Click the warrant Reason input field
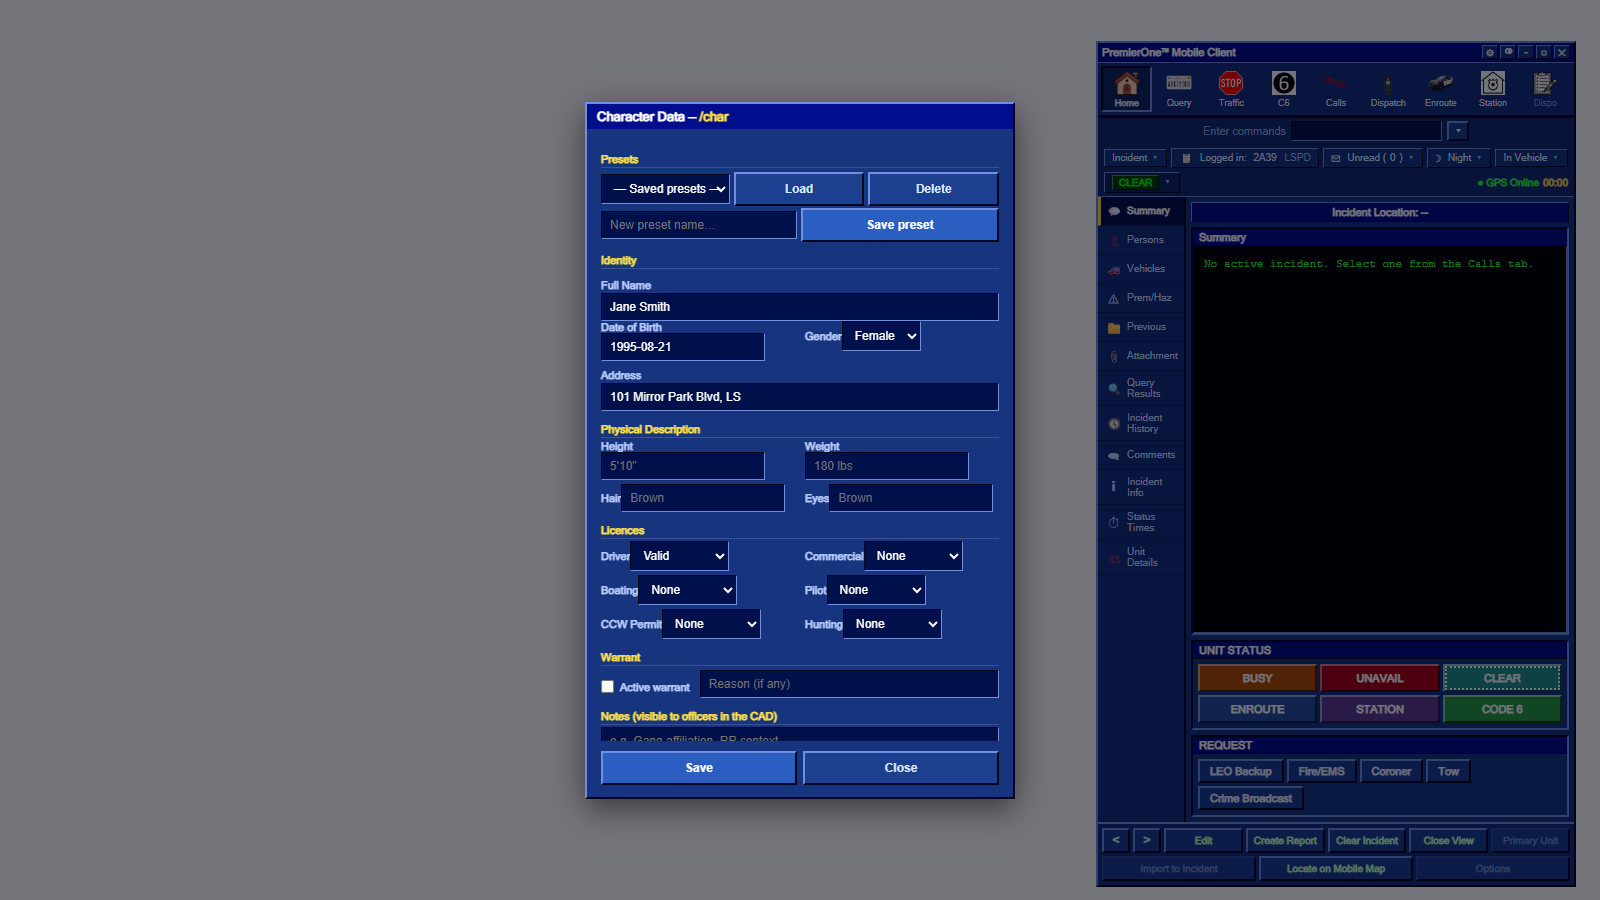1600x900 pixels. [x=849, y=684]
